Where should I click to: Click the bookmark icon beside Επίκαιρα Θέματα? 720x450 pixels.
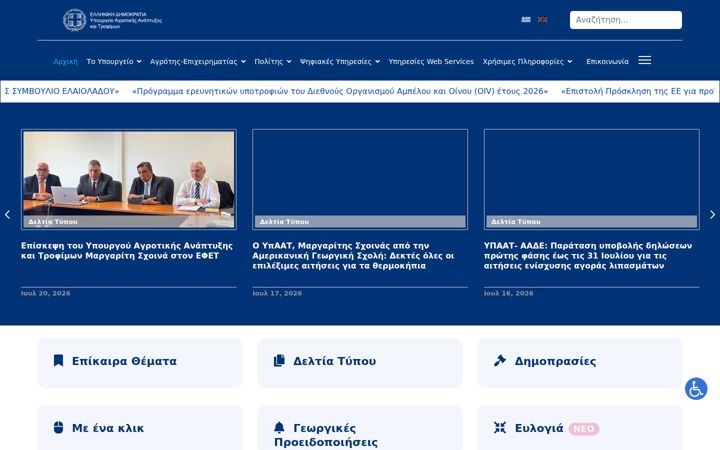pyautogui.click(x=58, y=360)
